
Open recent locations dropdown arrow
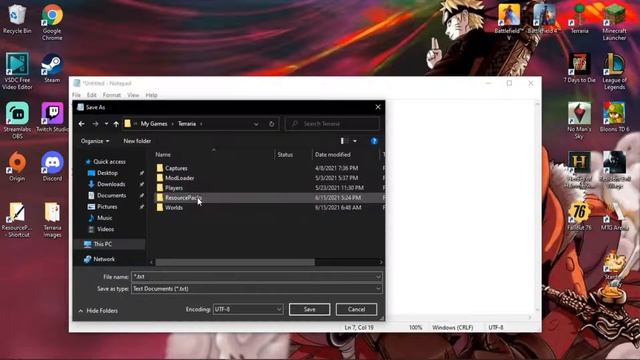(x=106, y=124)
